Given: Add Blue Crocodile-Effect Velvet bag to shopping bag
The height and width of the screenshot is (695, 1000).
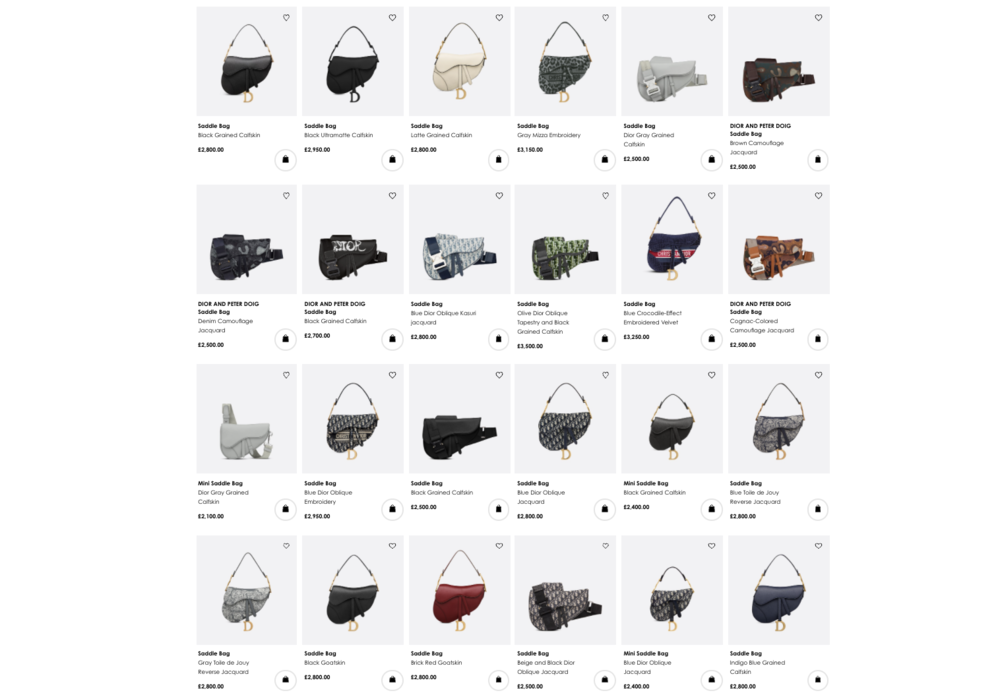Looking at the screenshot, I should point(712,339).
